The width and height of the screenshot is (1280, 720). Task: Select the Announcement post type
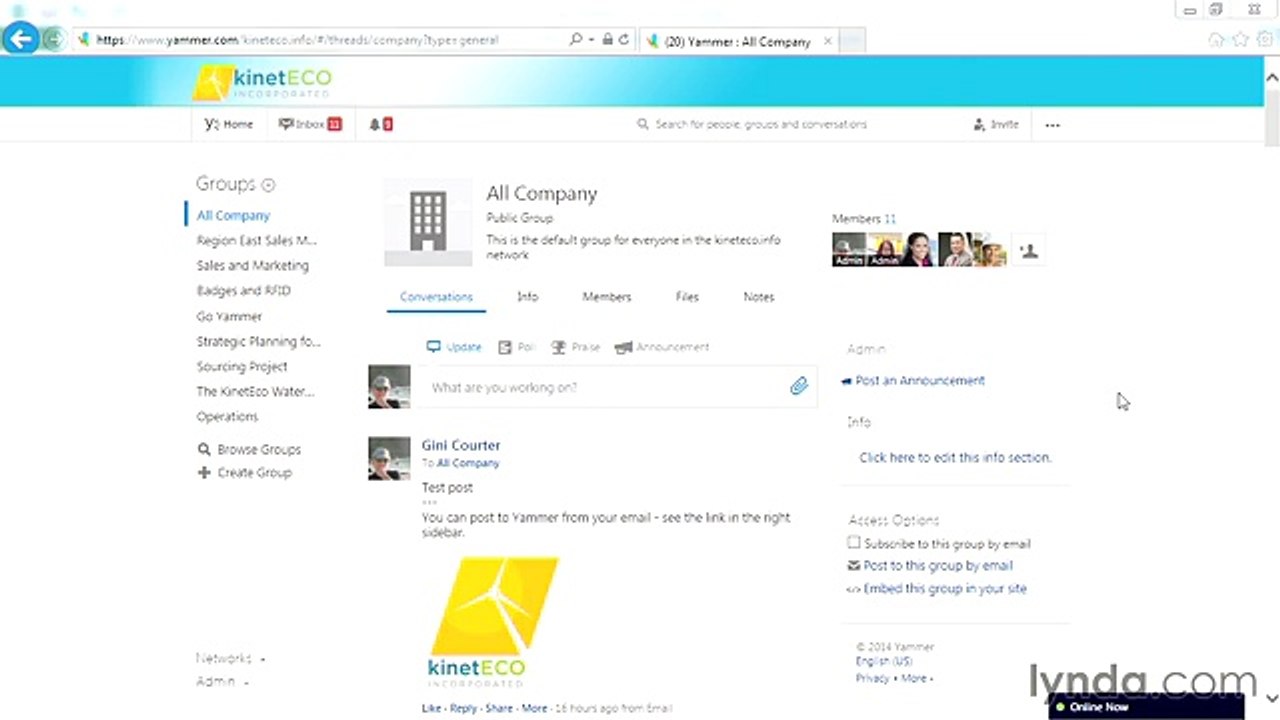(x=662, y=347)
